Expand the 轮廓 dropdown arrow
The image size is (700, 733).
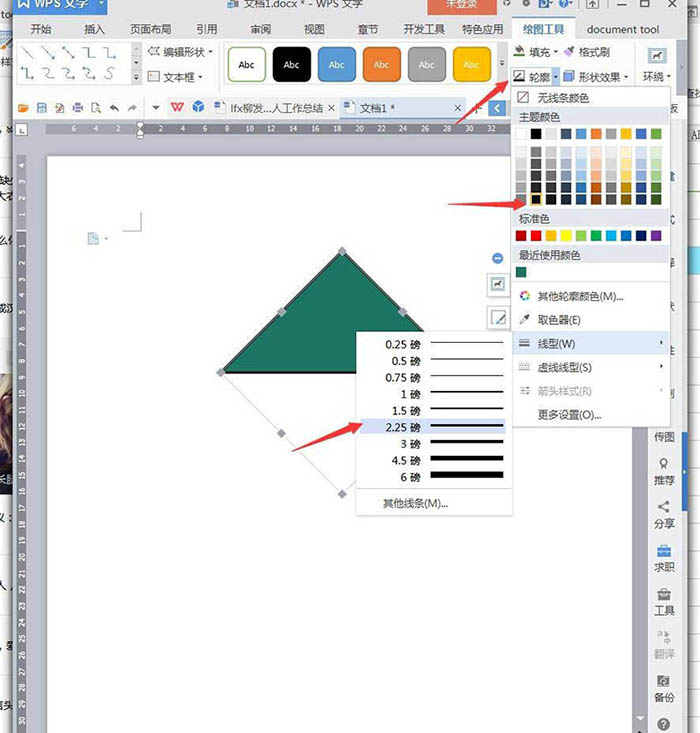coord(556,76)
